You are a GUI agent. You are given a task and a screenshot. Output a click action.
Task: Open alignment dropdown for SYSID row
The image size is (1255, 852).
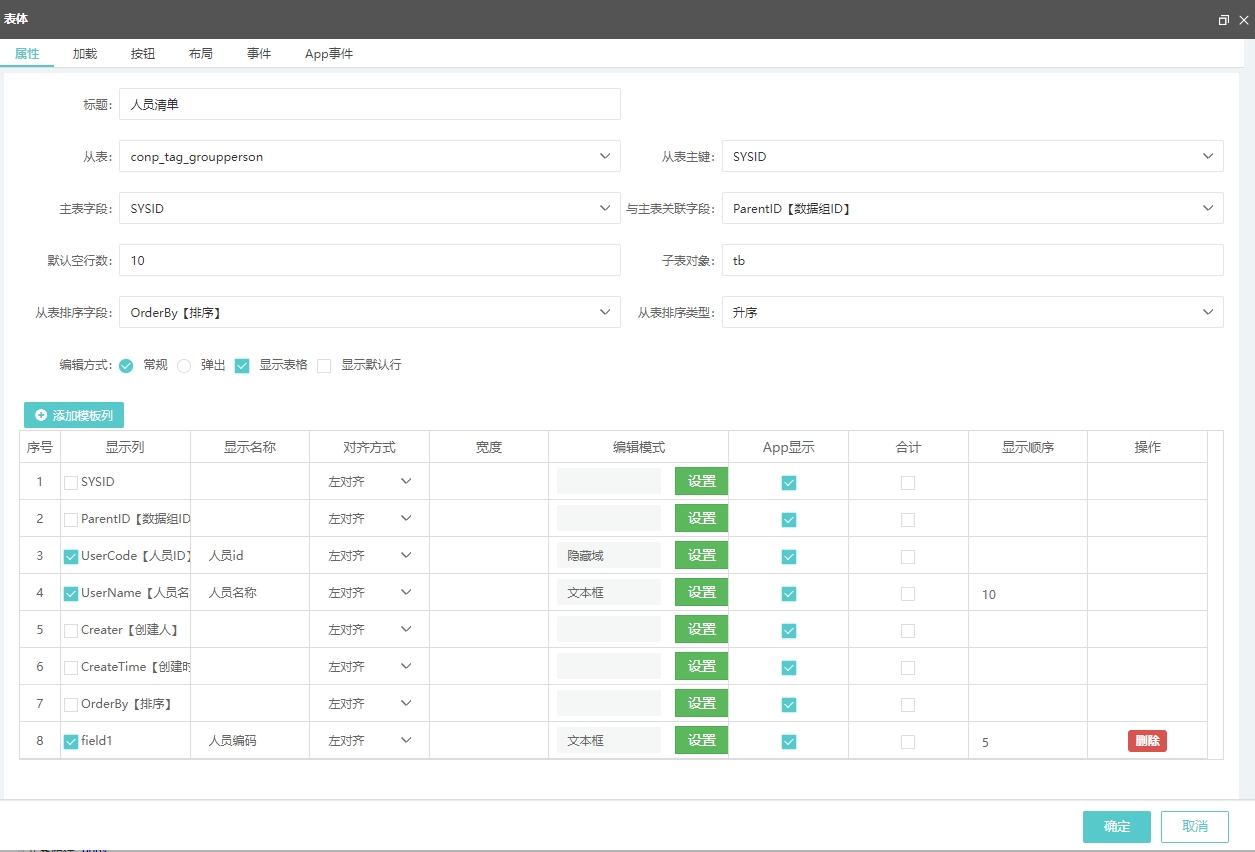tap(370, 481)
